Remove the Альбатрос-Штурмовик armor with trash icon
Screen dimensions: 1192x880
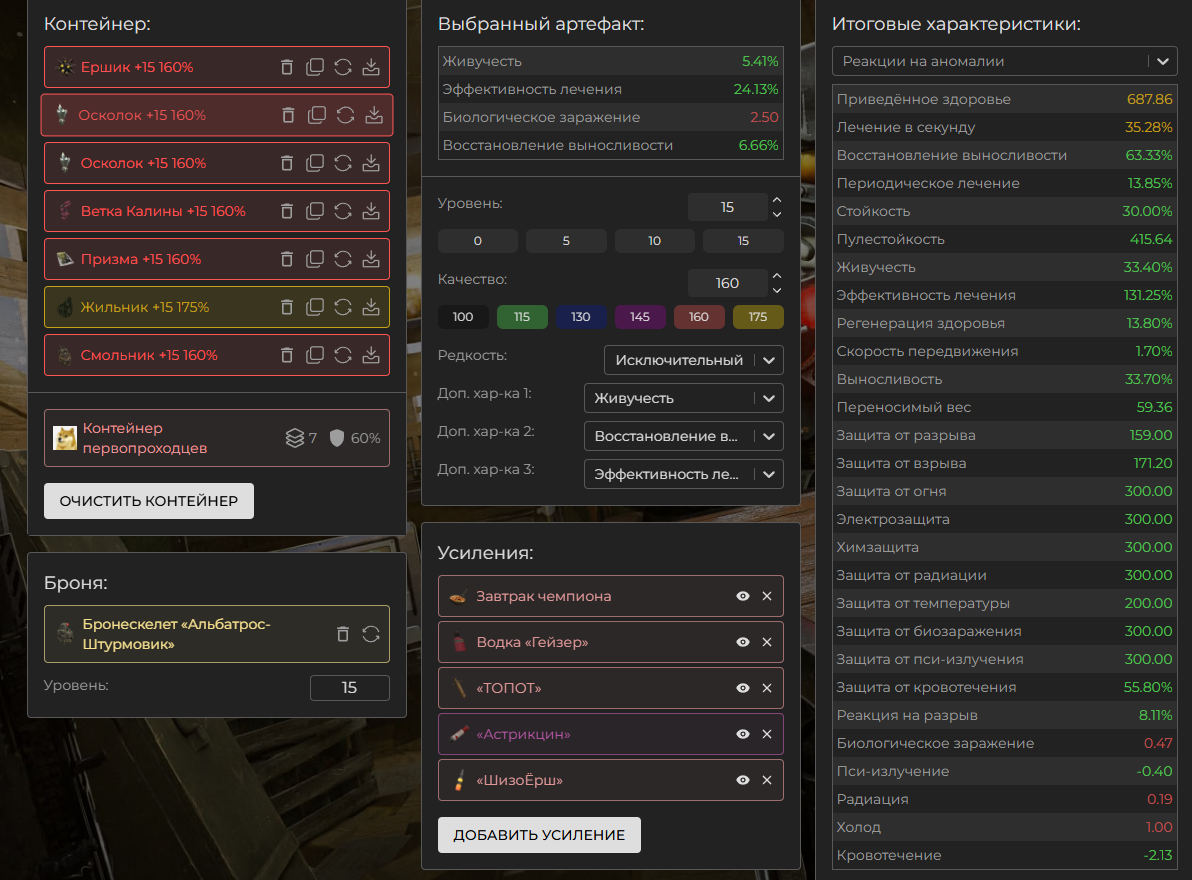(343, 634)
